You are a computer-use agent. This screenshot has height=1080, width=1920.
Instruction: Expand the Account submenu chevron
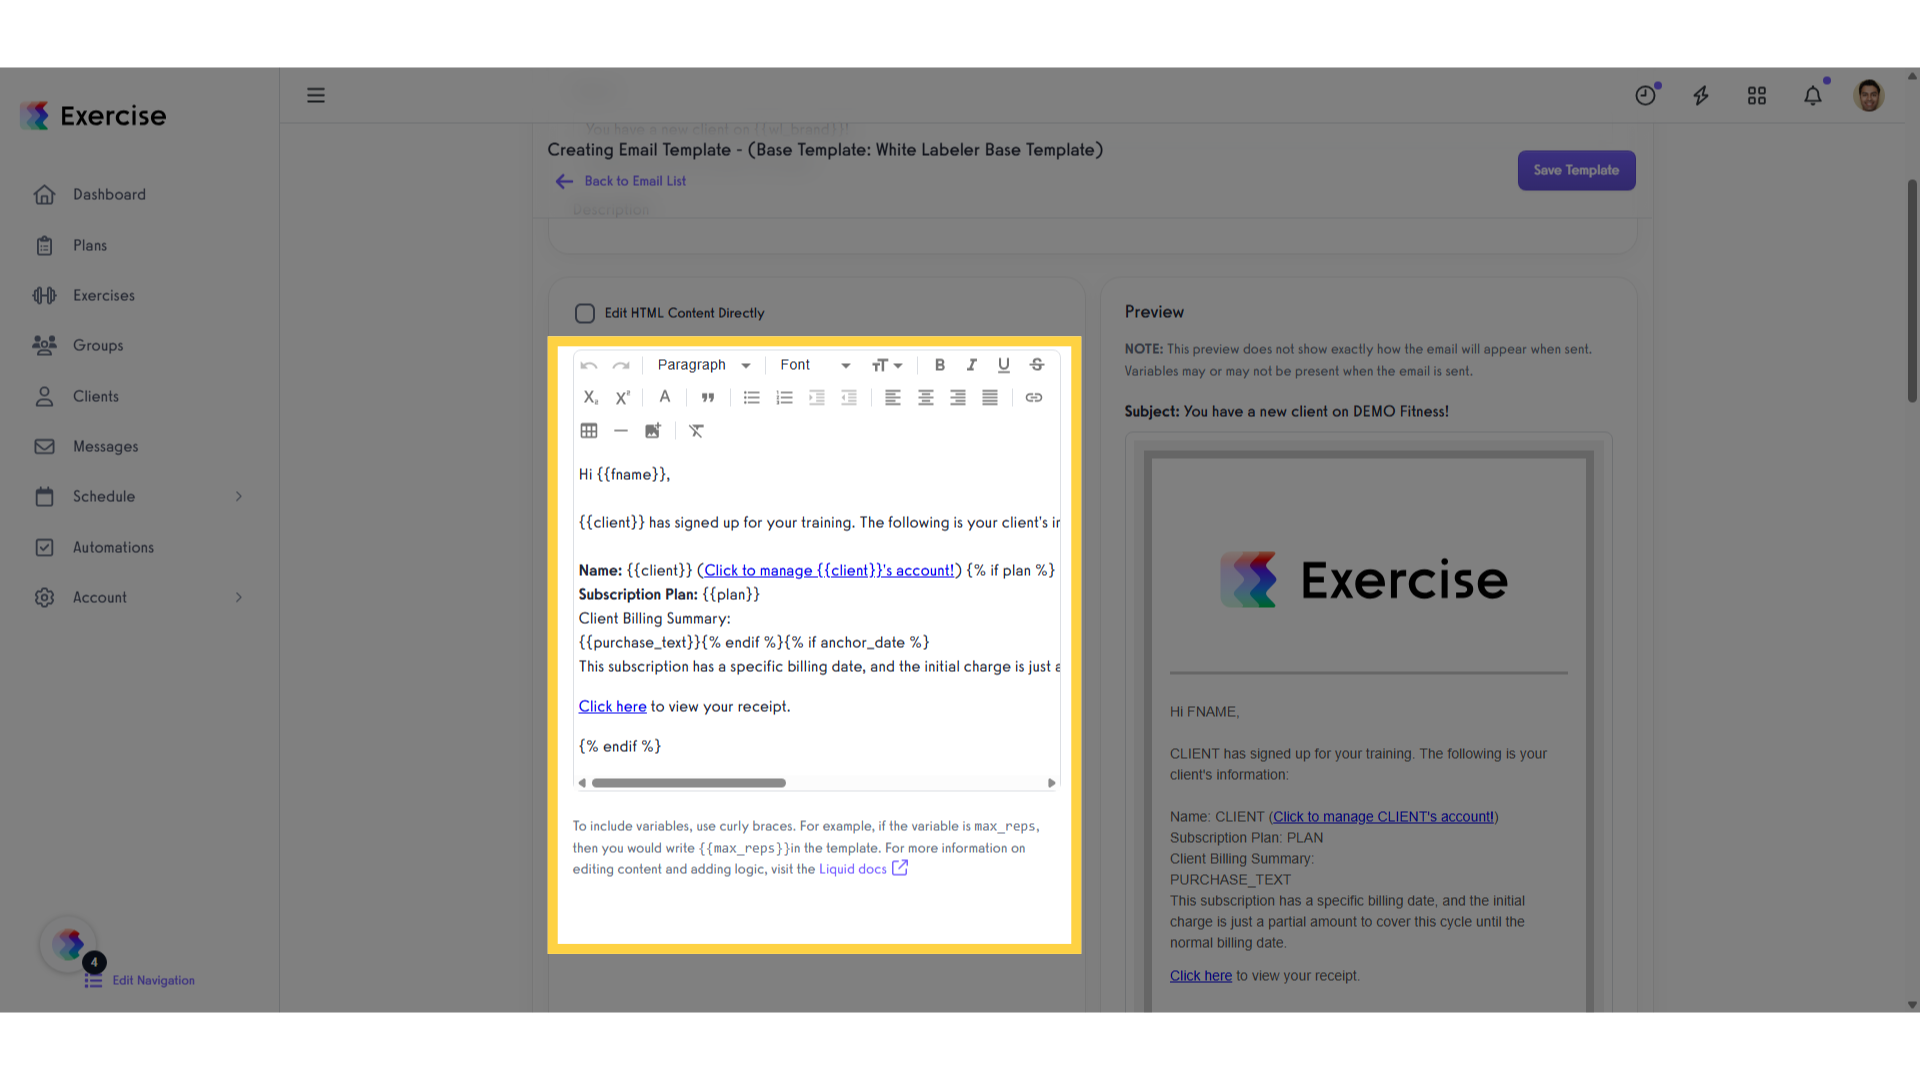pyautogui.click(x=239, y=598)
